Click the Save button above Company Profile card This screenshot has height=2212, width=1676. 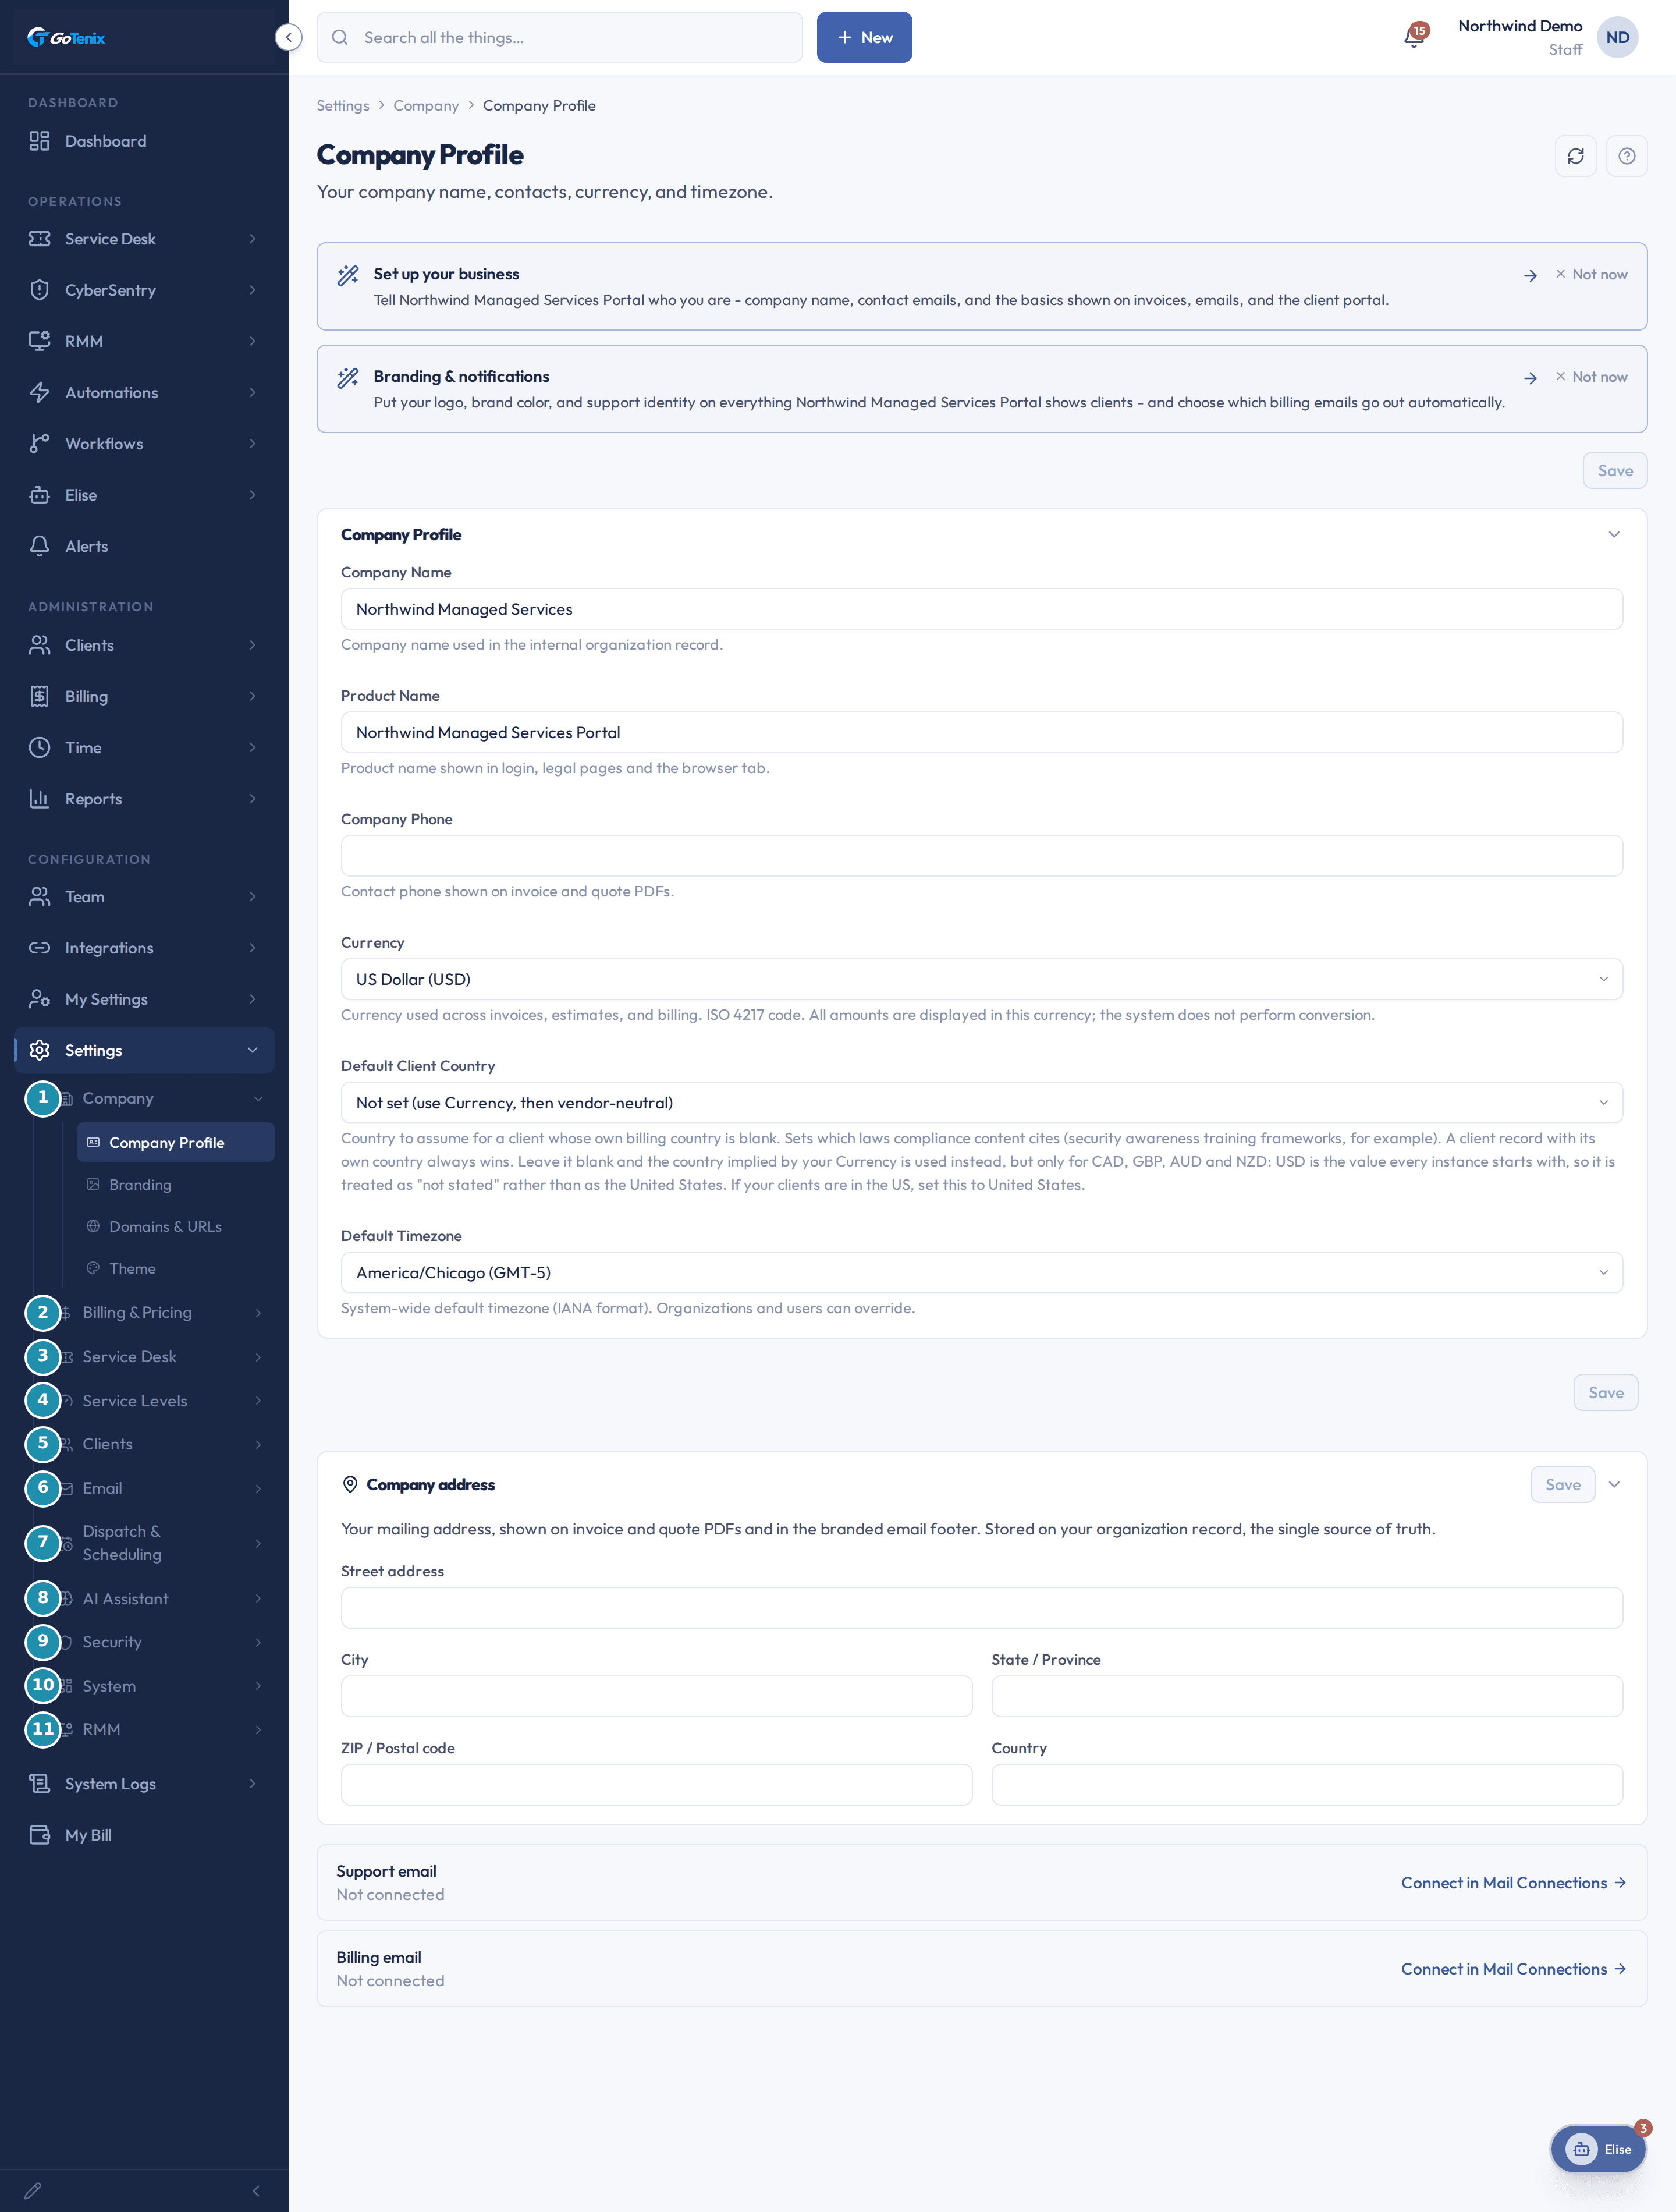(x=1614, y=471)
